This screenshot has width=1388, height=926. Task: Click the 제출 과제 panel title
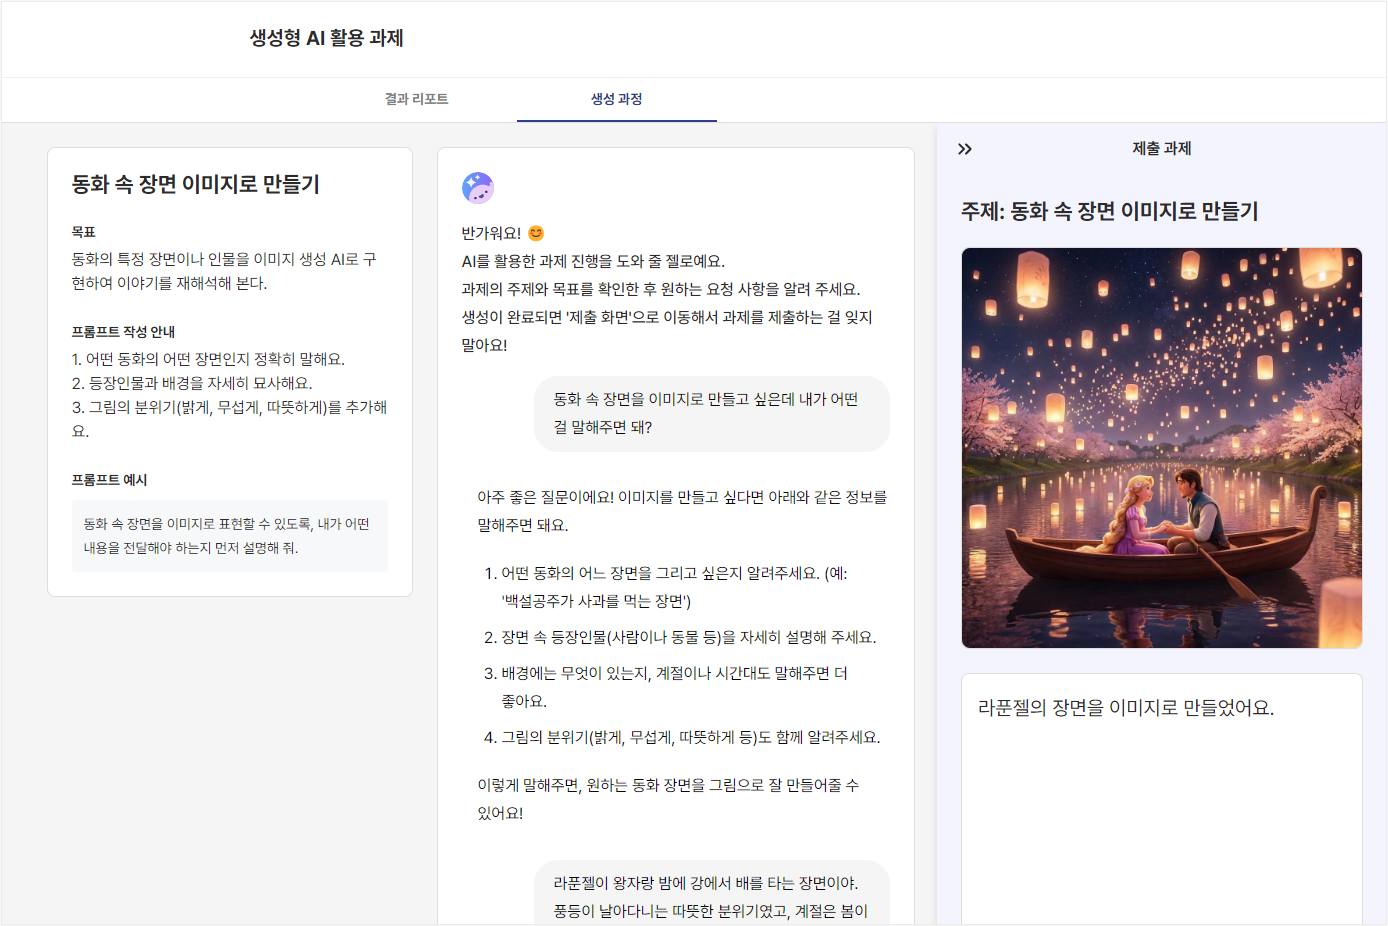pyautogui.click(x=1162, y=148)
